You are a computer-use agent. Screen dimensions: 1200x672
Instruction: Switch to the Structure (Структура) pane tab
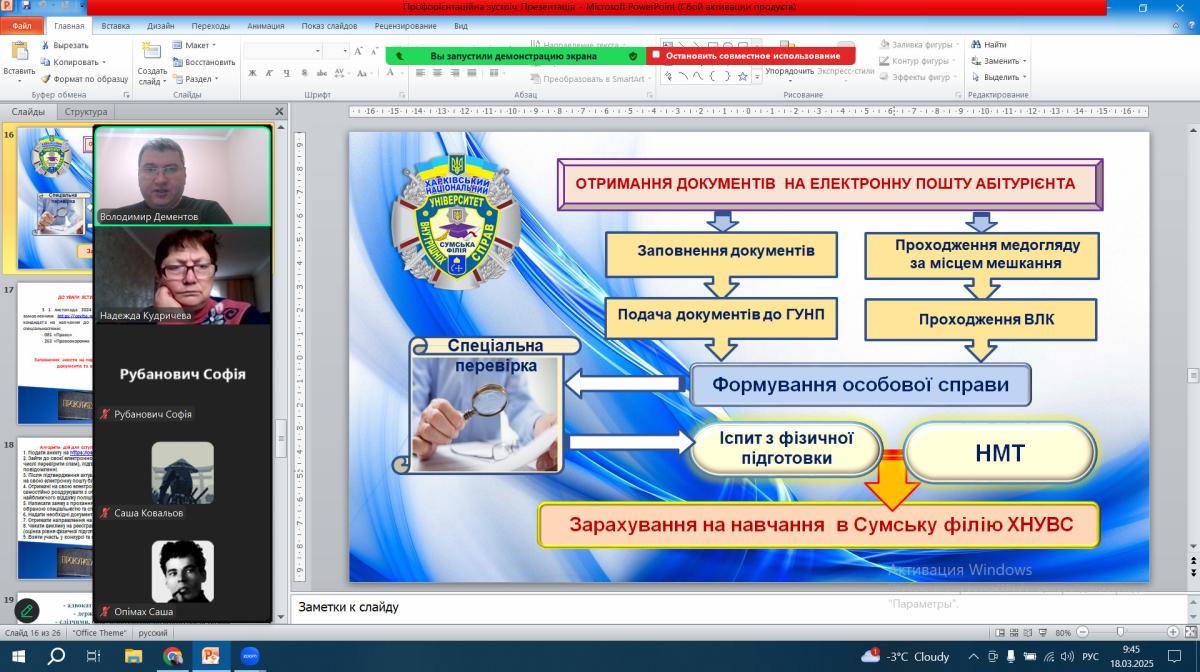point(86,112)
